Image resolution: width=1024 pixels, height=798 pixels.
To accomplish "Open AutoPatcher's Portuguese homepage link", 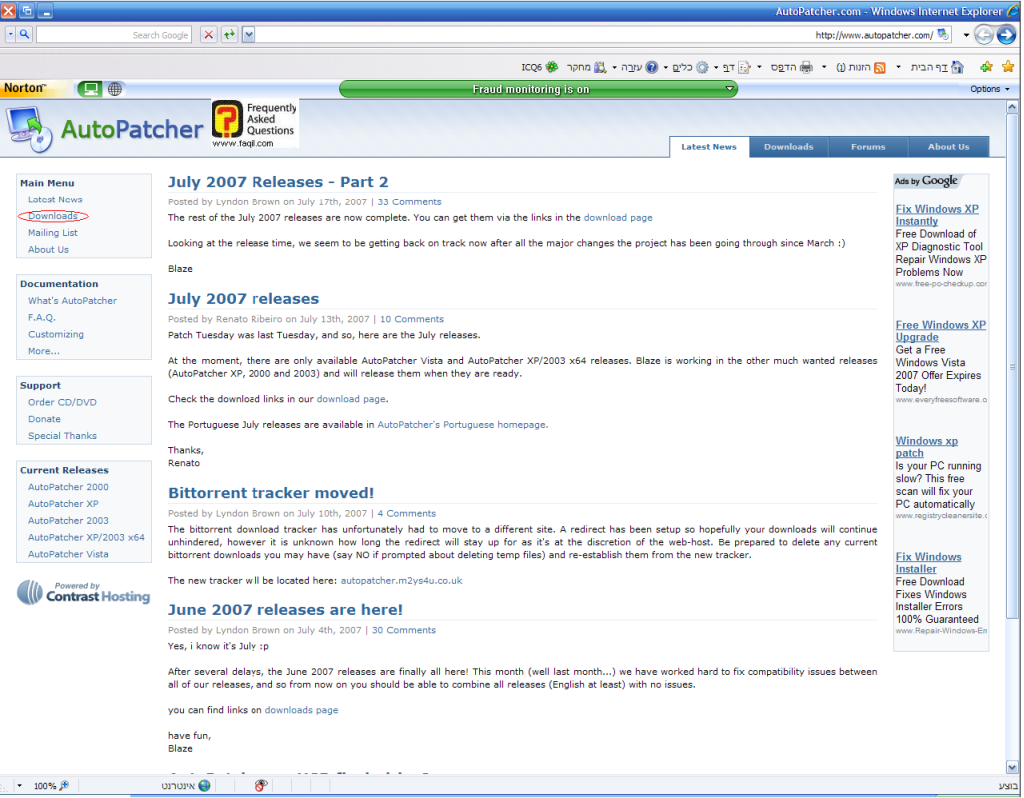I will coord(462,425).
